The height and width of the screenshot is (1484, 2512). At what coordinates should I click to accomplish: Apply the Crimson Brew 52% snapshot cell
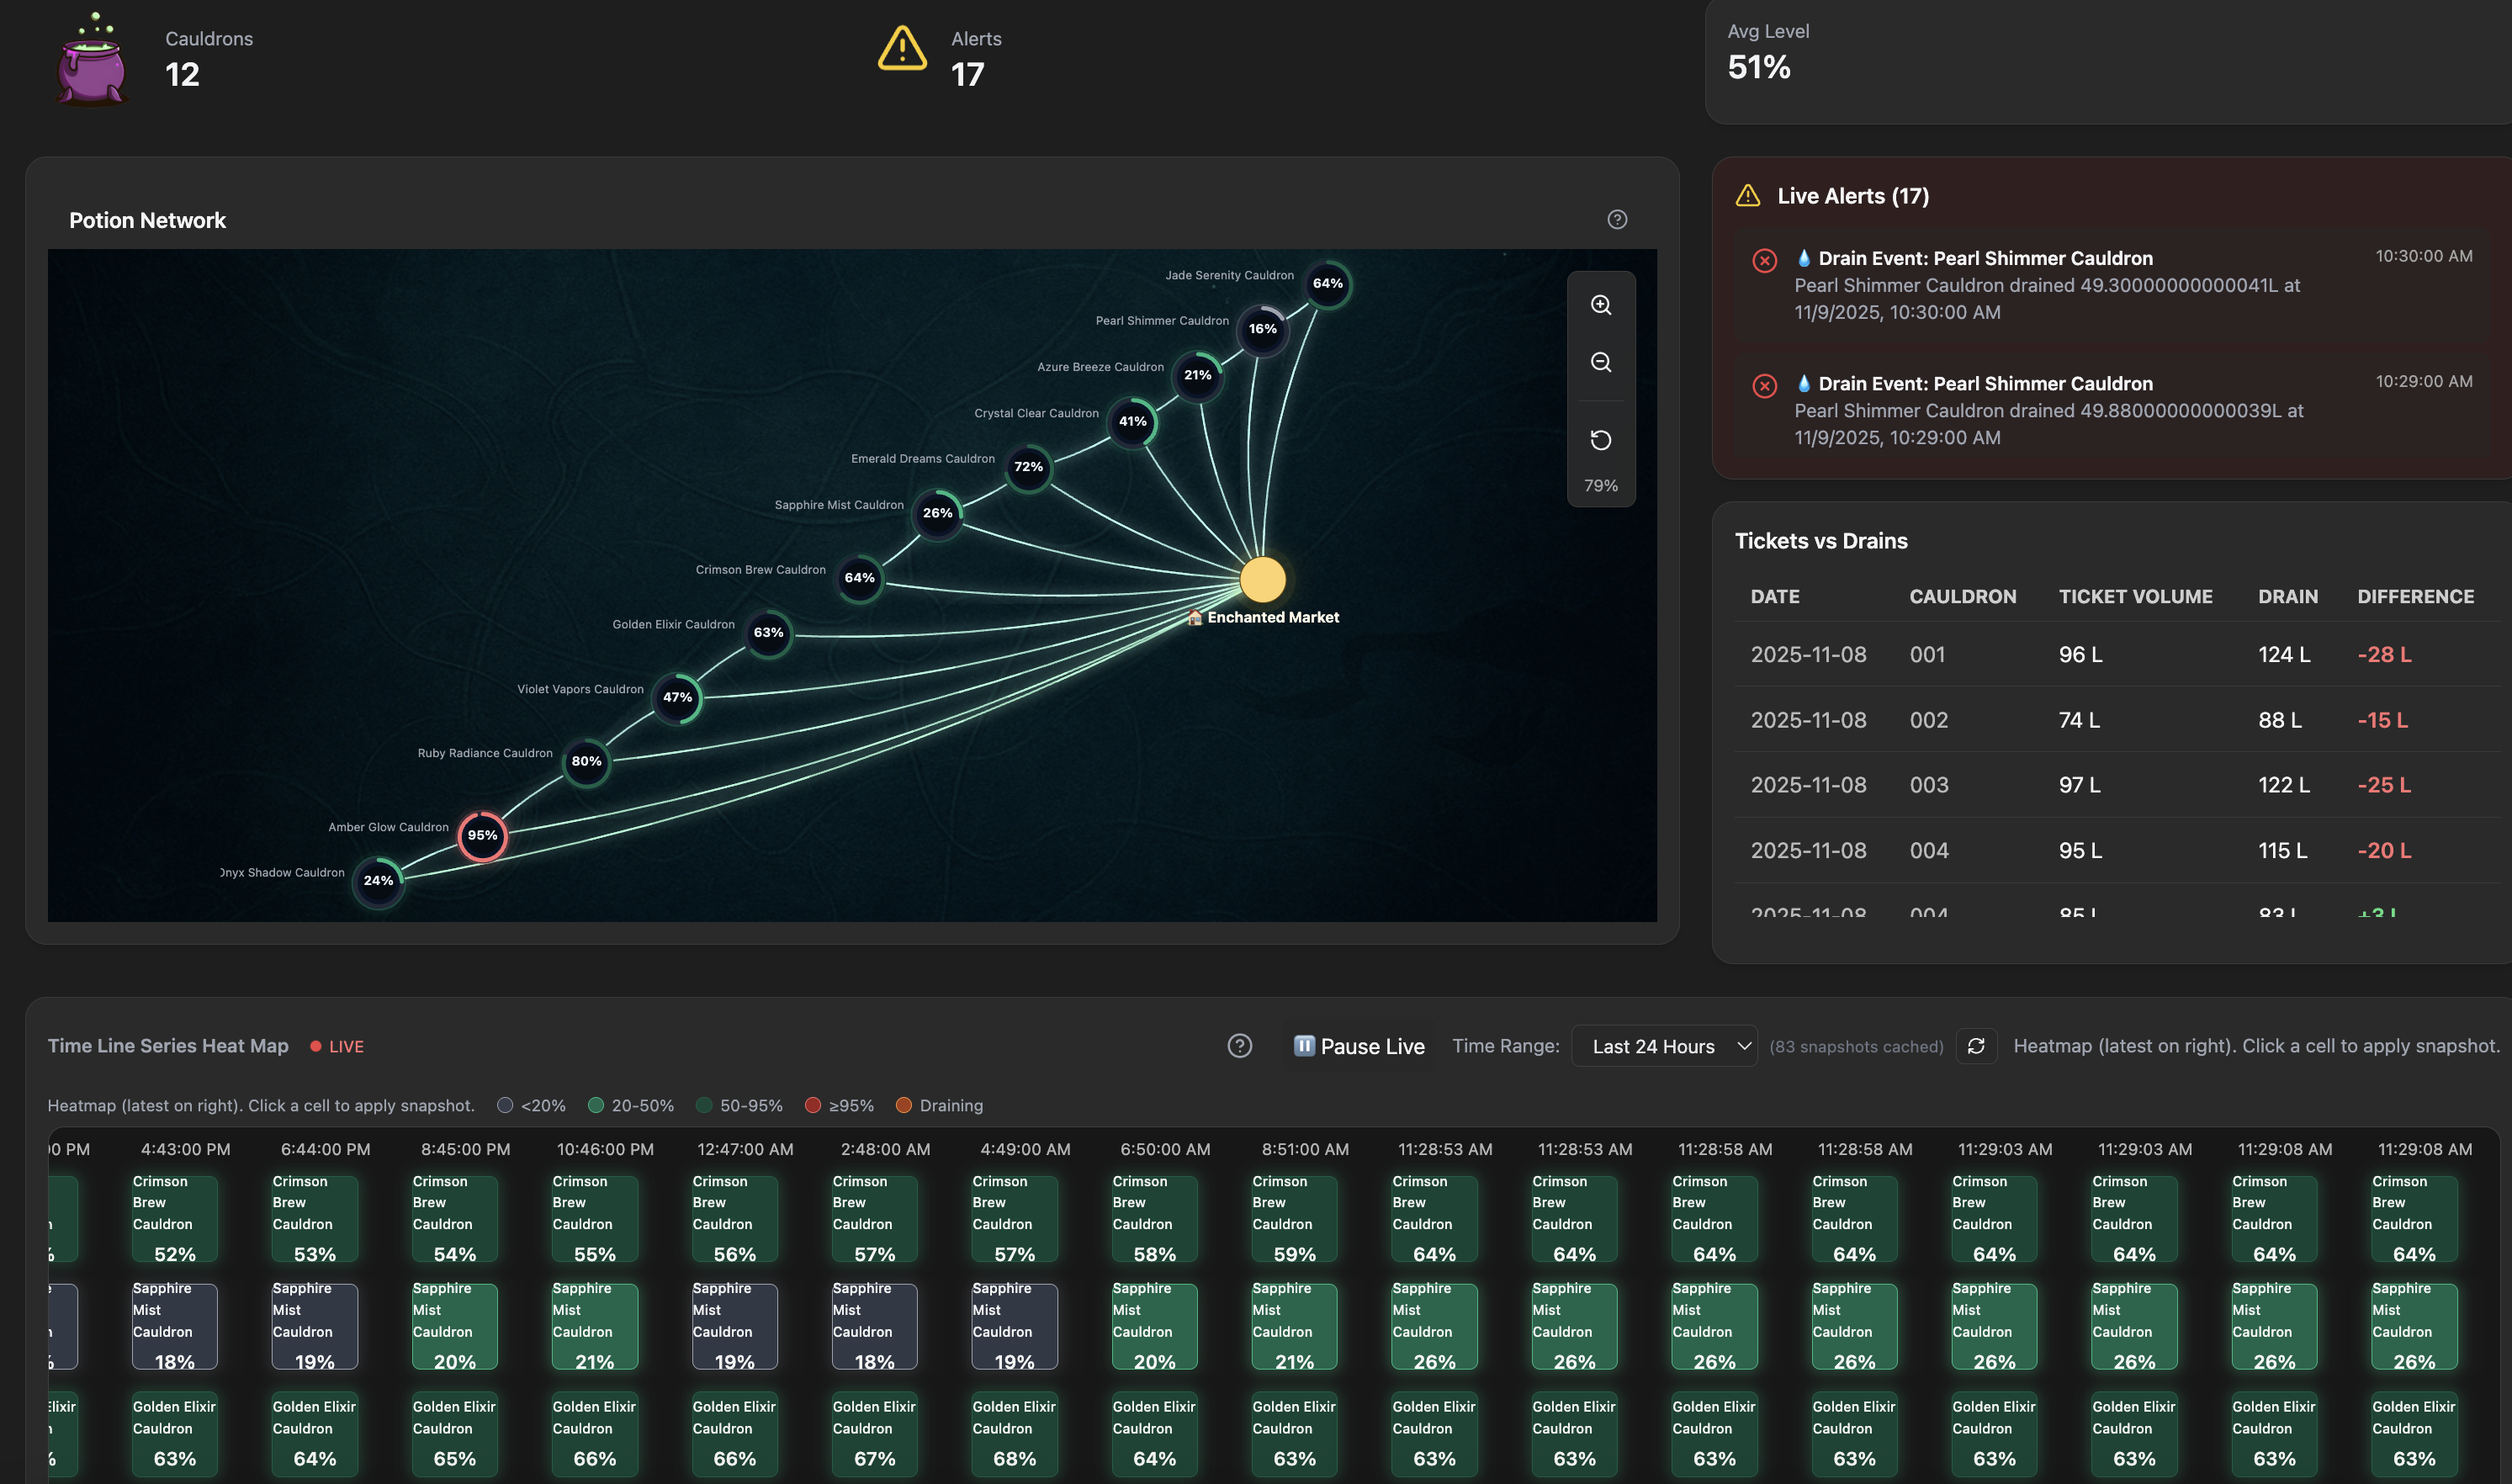(174, 1218)
